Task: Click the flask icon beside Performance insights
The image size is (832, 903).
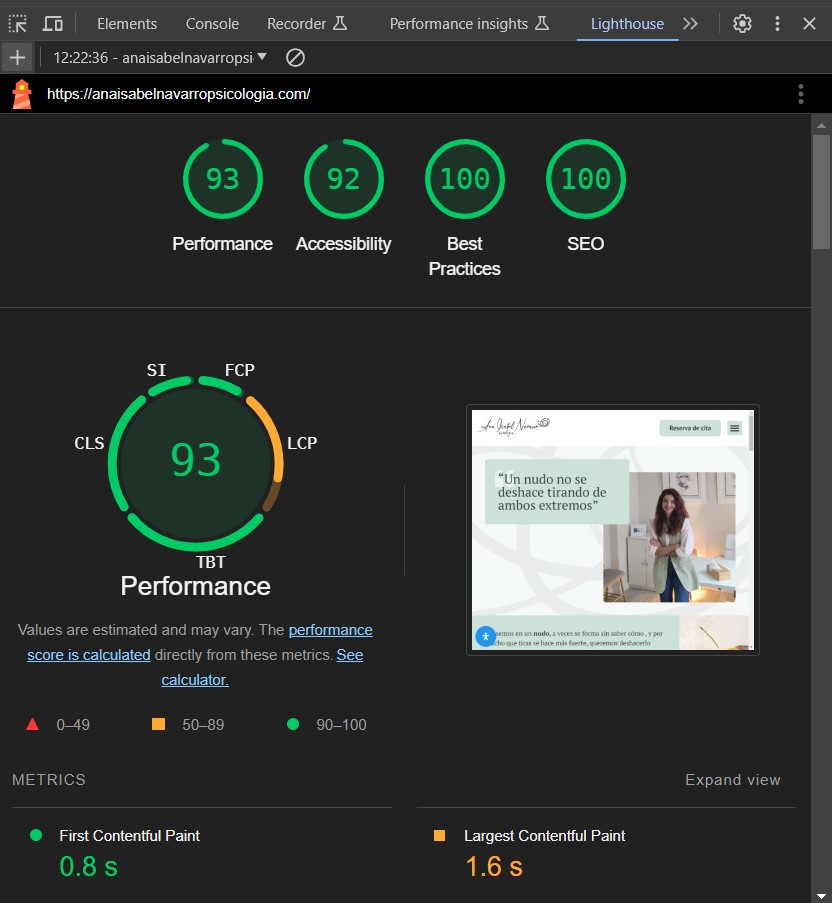Action: (x=541, y=21)
